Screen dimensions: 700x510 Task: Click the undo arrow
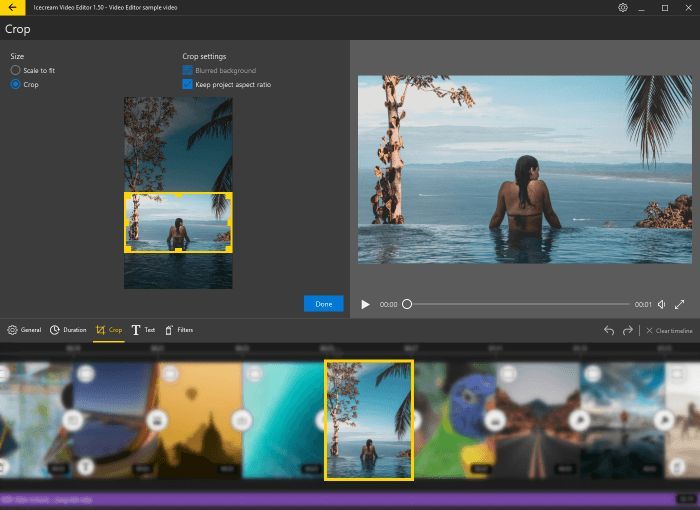[x=608, y=330]
